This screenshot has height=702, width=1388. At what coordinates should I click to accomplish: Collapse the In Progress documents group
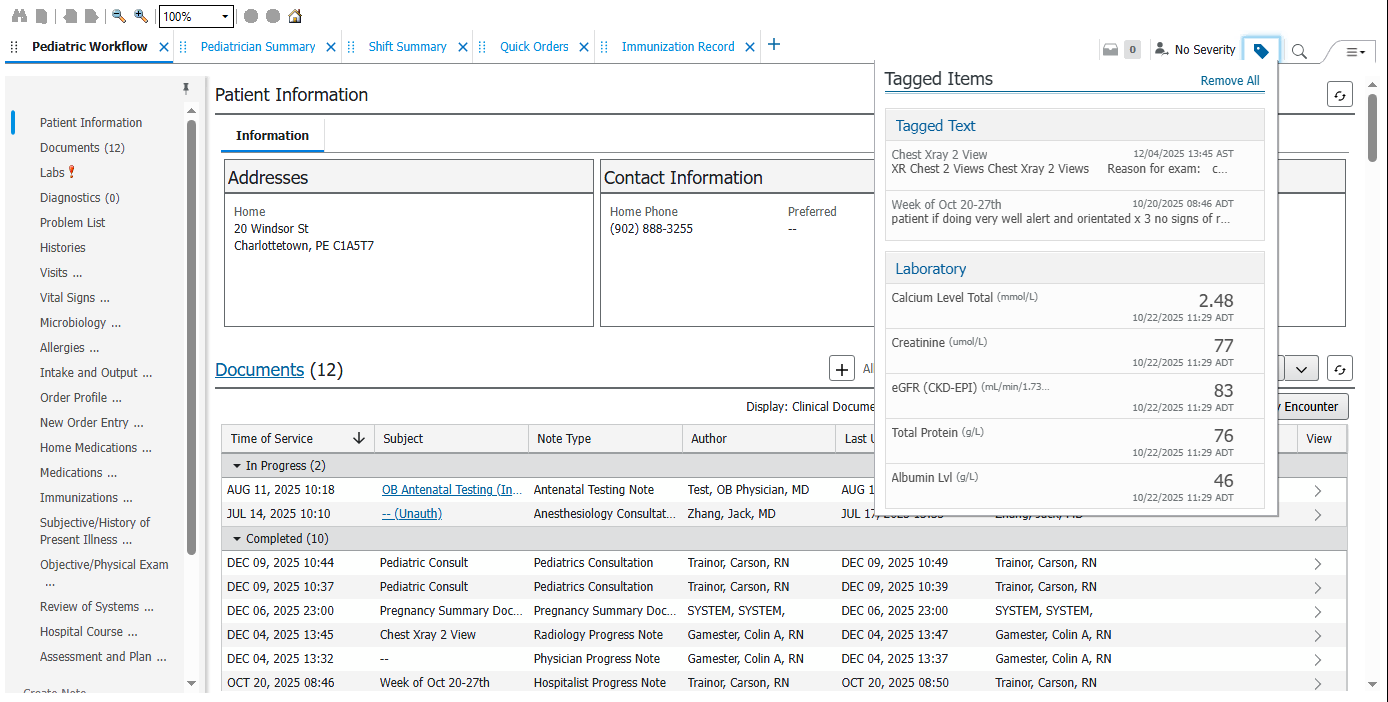pyautogui.click(x=237, y=466)
